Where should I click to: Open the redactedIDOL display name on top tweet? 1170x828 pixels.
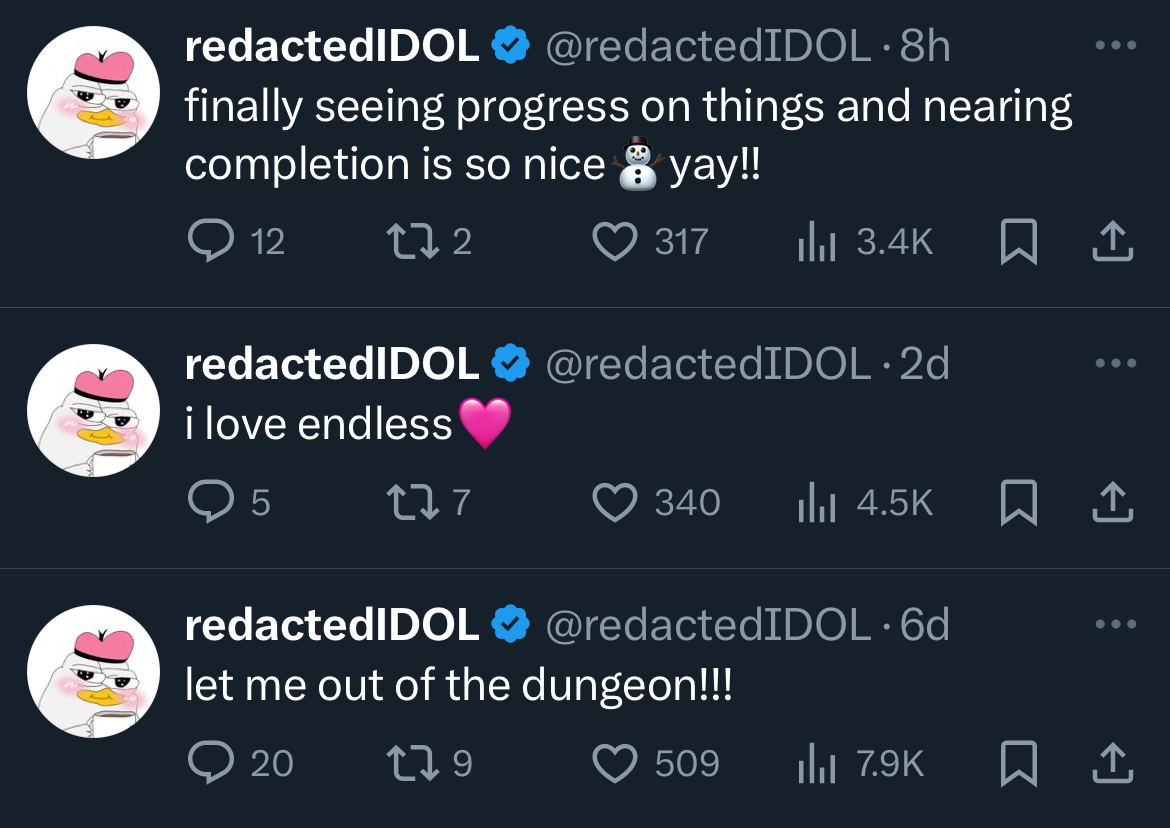[x=332, y=46]
